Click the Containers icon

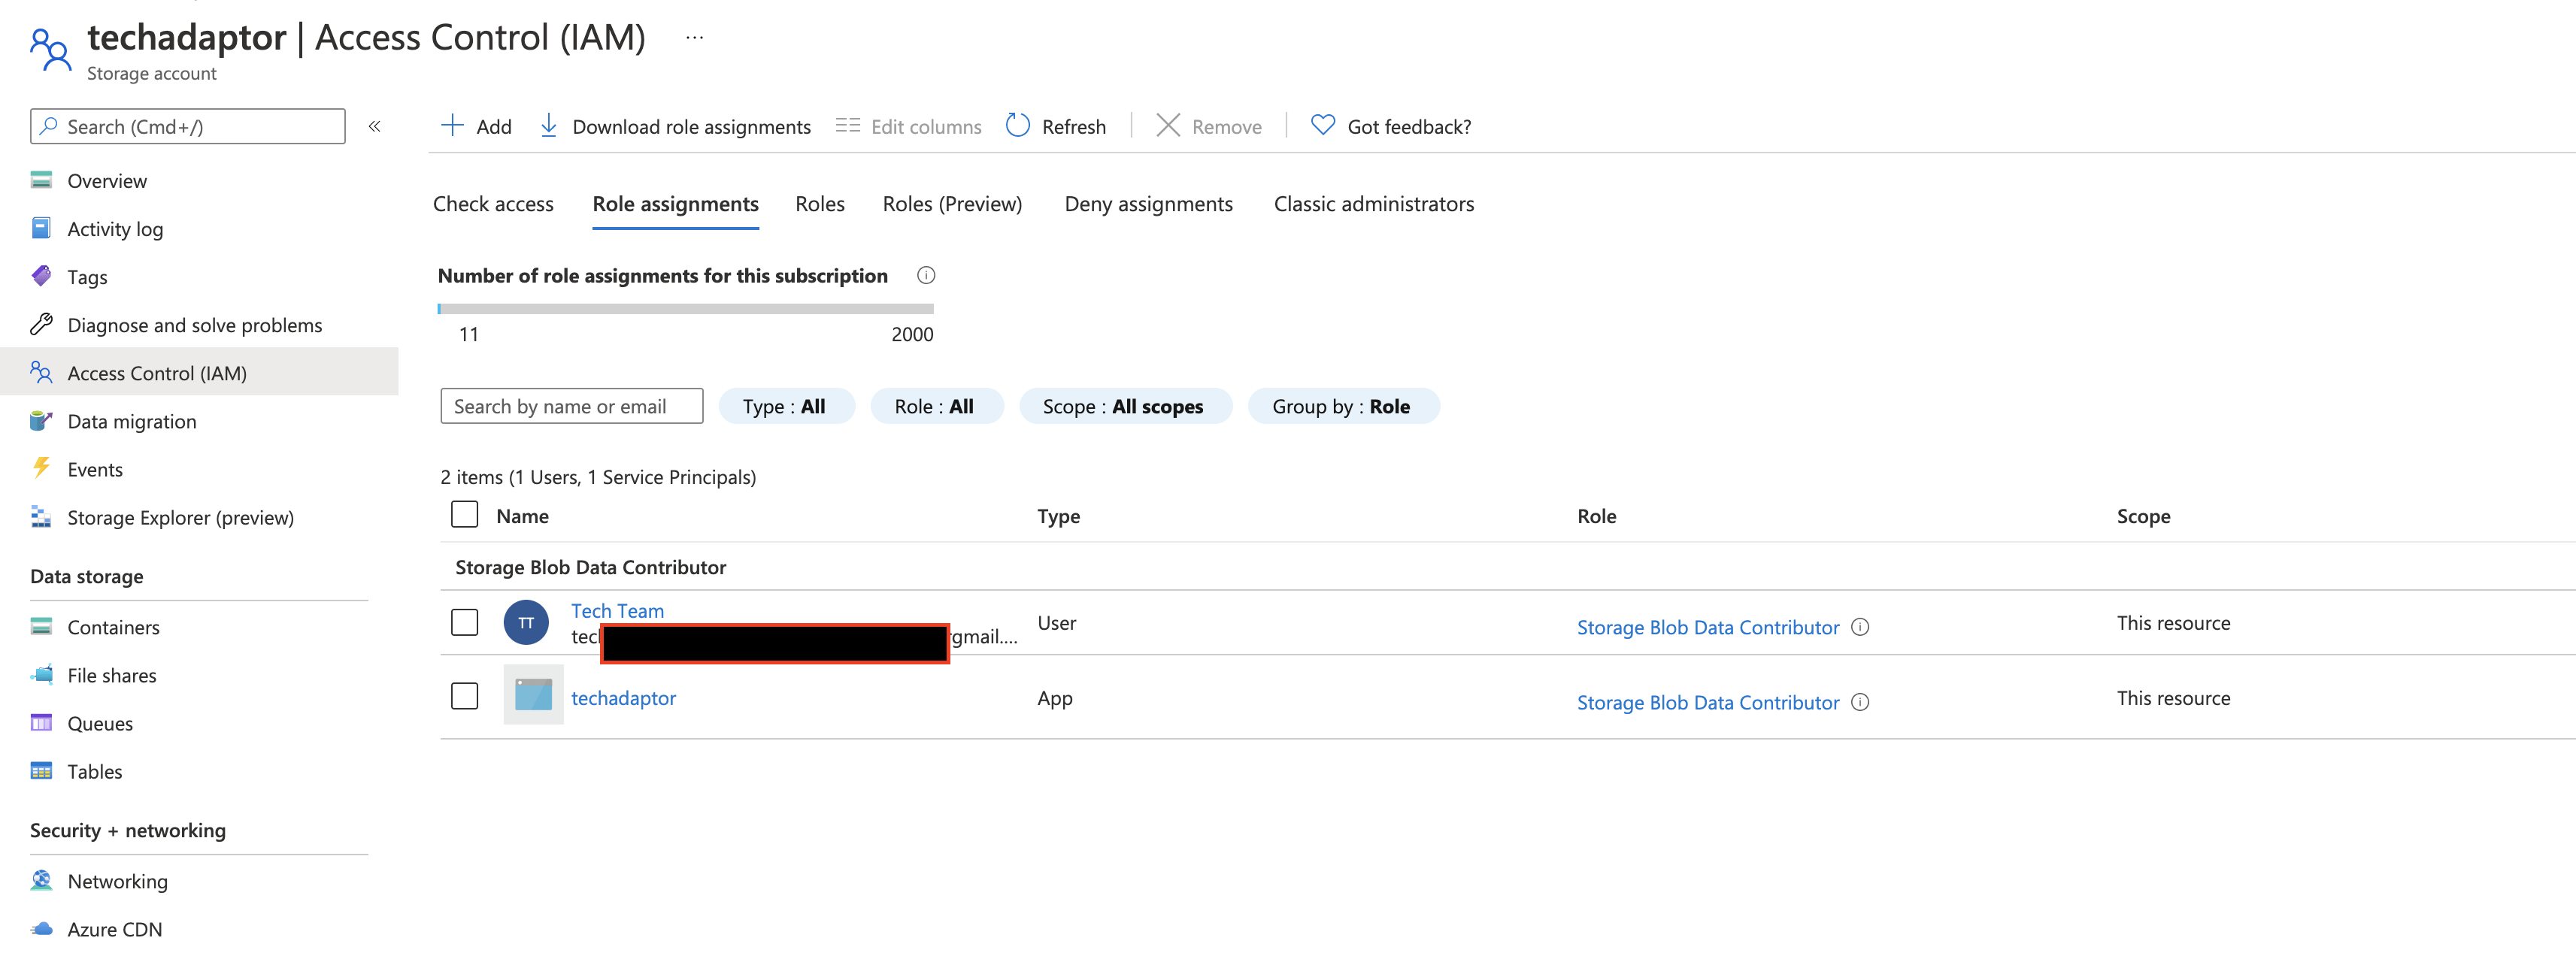coord(41,627)
